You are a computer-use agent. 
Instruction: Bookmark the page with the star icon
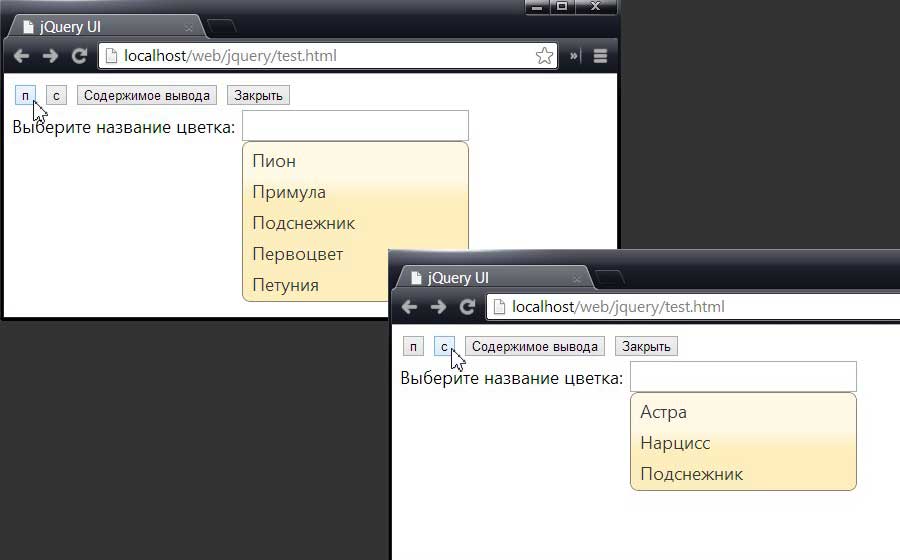click(x=544, y=56)
